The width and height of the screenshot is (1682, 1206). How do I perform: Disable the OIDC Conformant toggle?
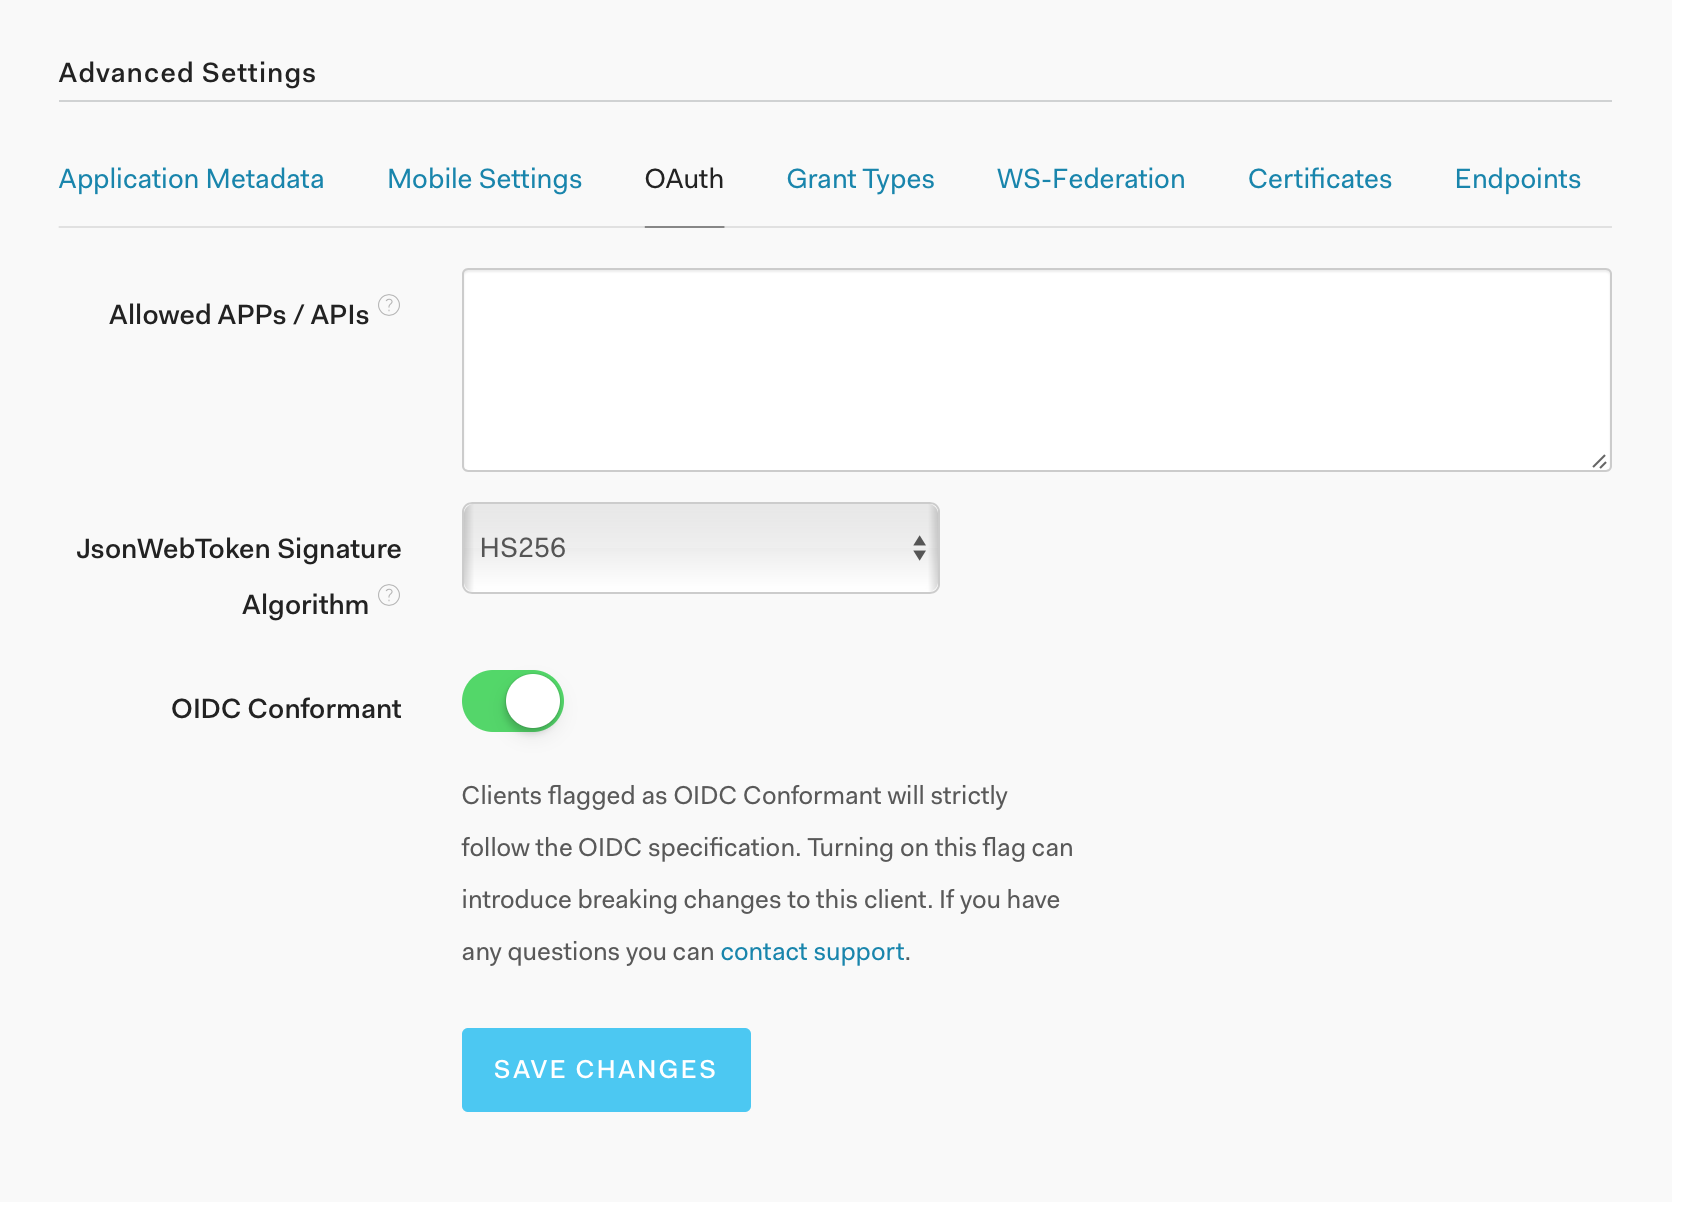point(512,701)
